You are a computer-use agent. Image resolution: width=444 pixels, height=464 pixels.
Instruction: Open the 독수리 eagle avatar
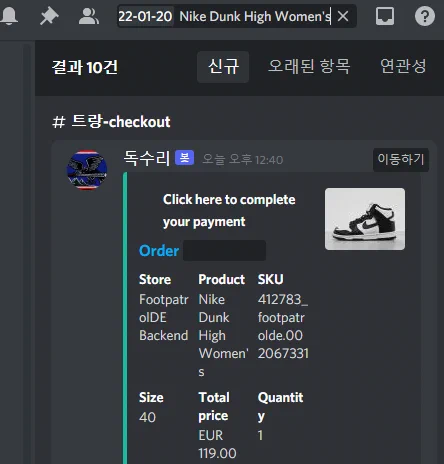pyautogui.click(x=87, y=170)
